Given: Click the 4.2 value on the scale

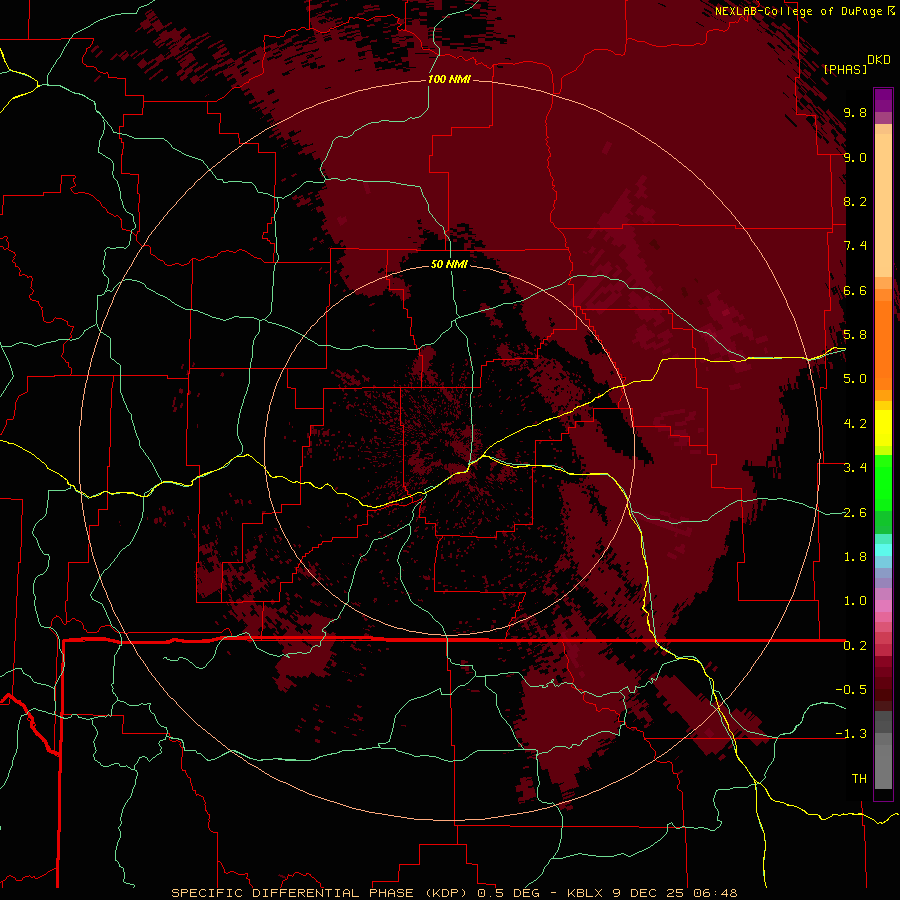Looking at the screenshot, I should click(x=855, y=424).
